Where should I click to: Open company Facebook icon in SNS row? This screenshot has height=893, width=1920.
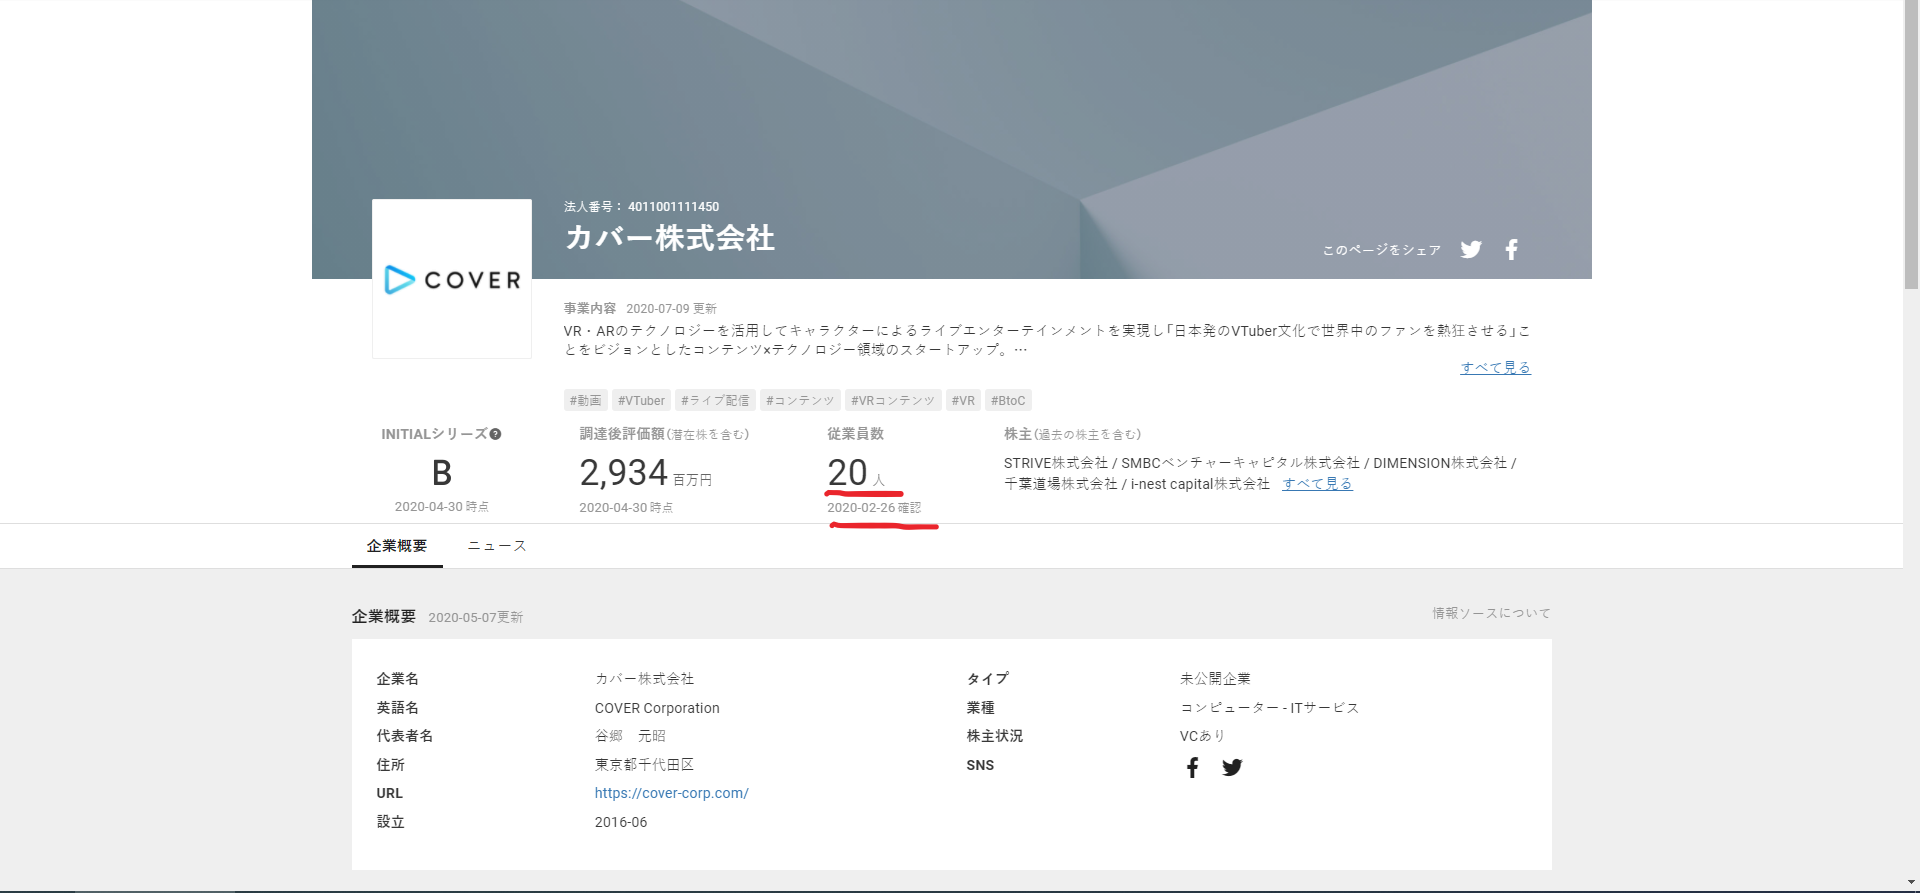1192,767
